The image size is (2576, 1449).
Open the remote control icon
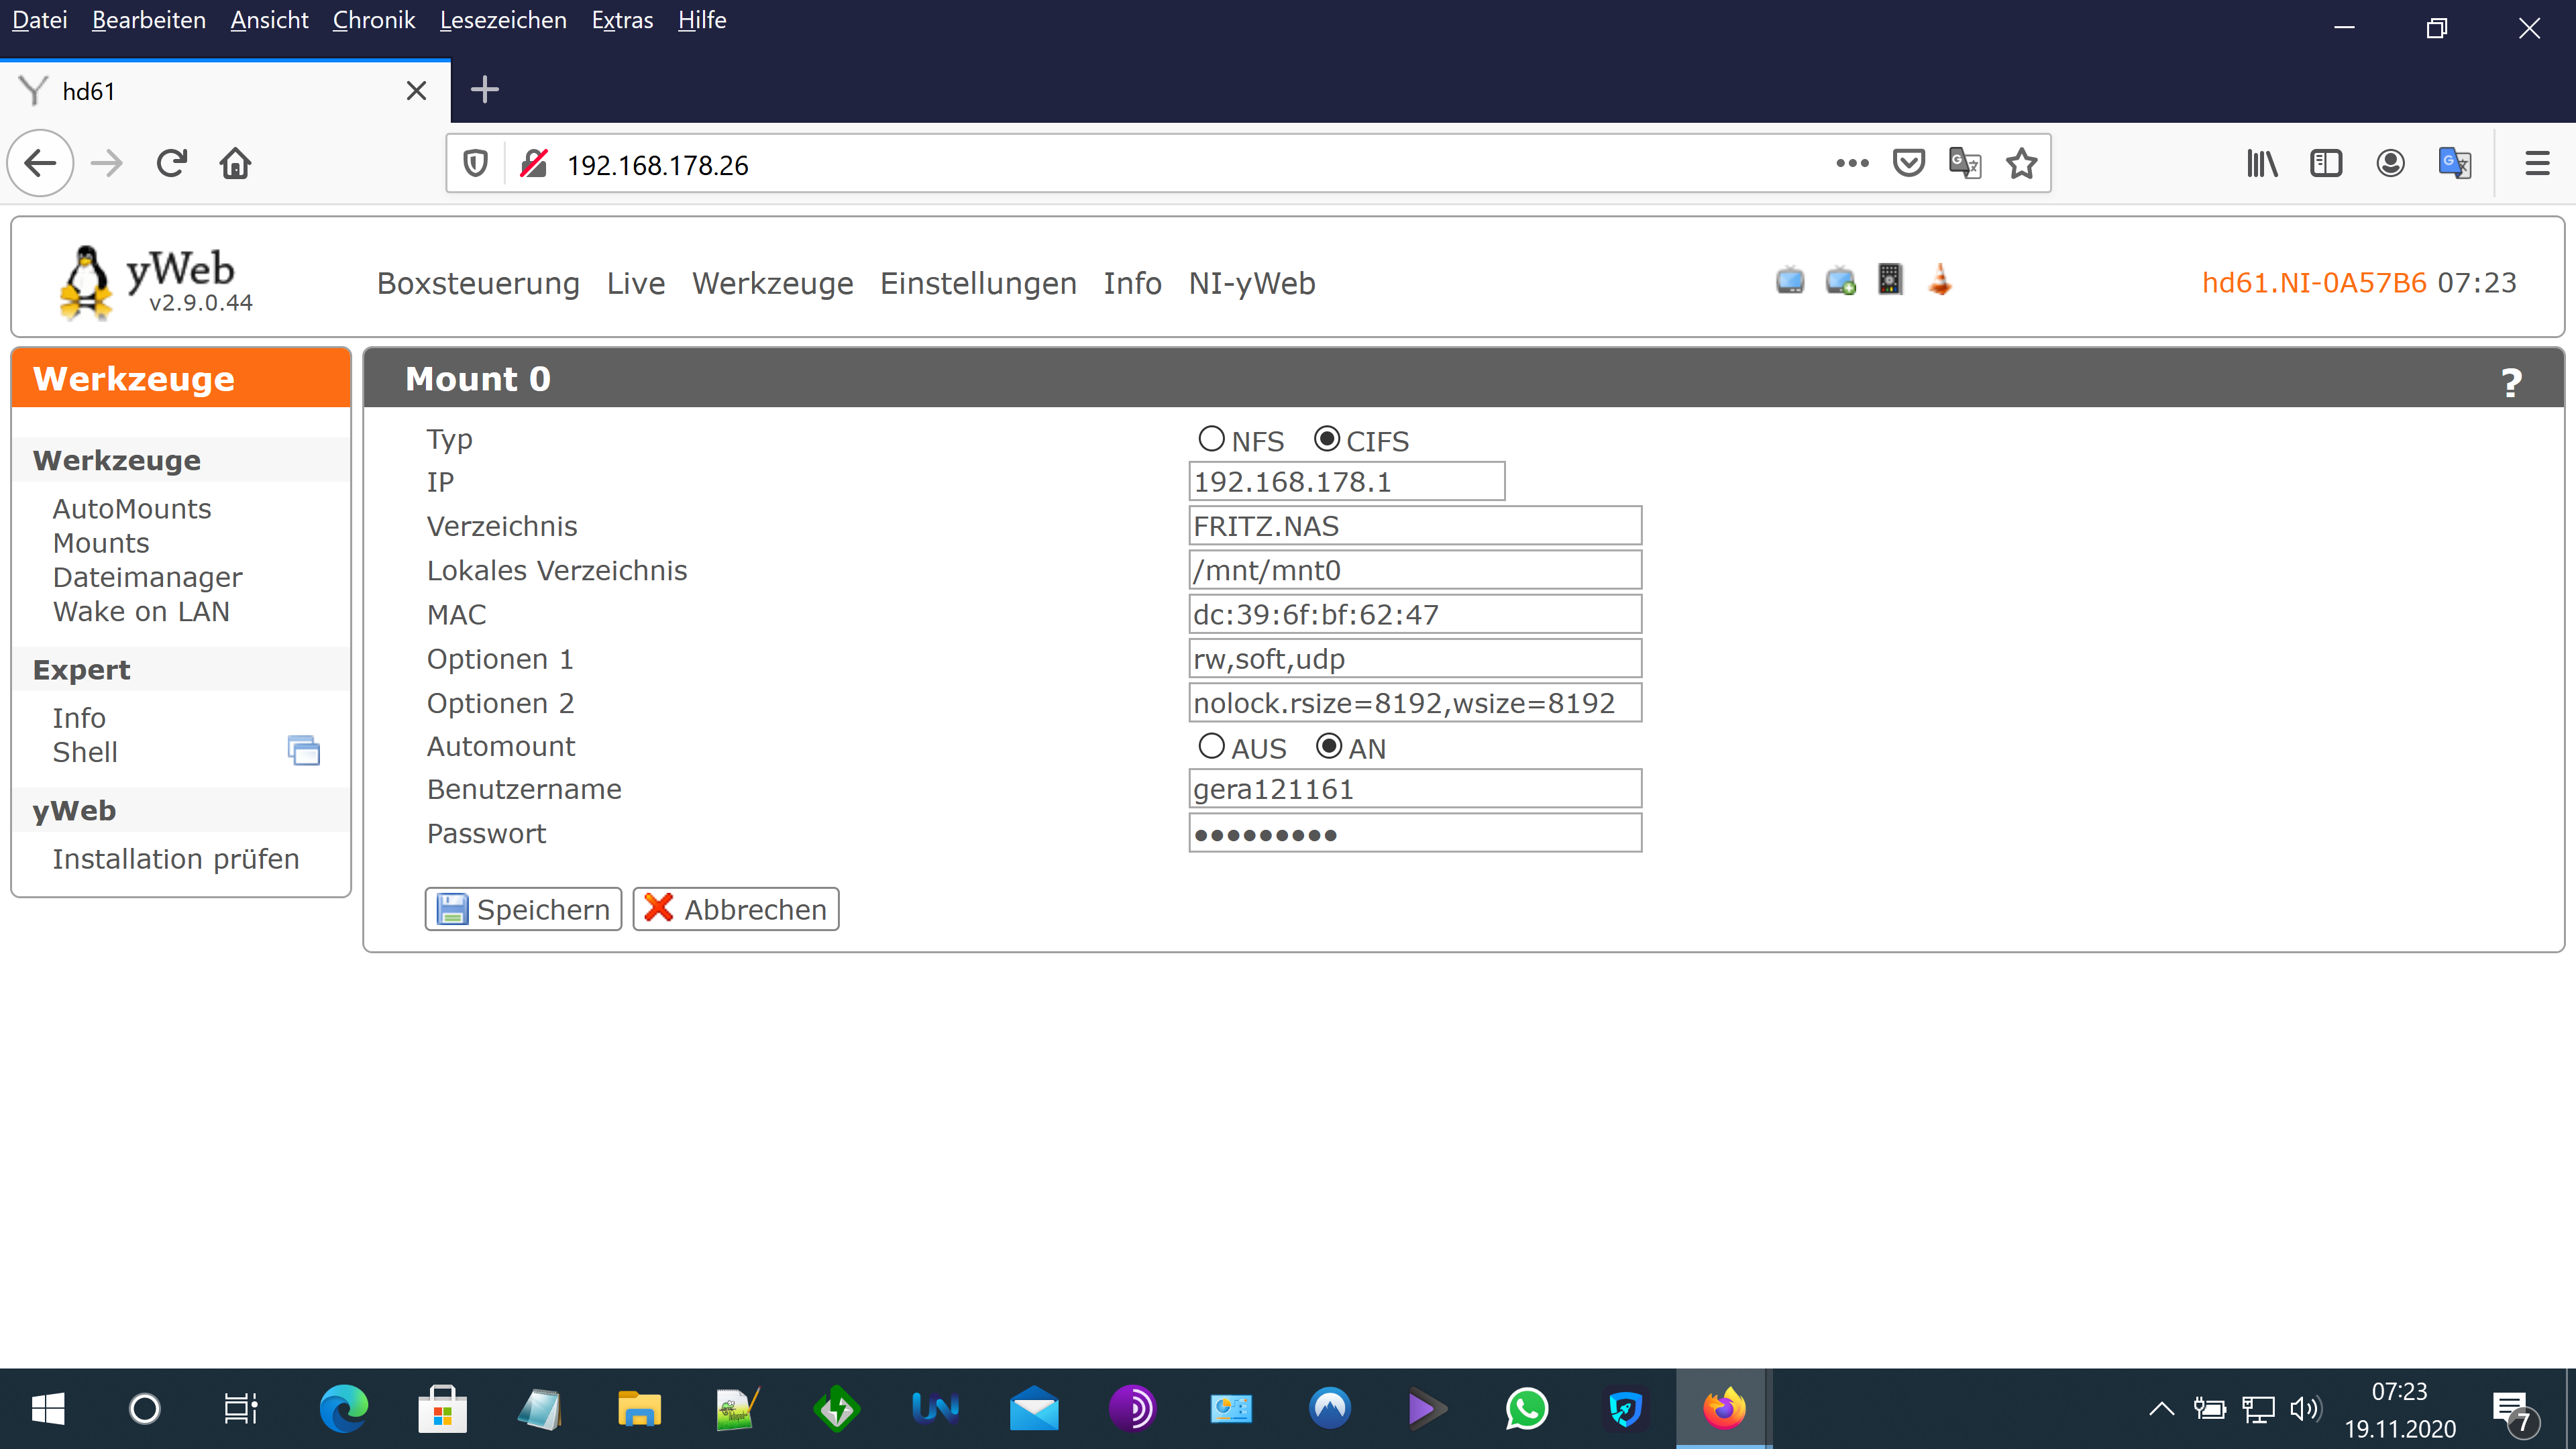coord(1889,280)
